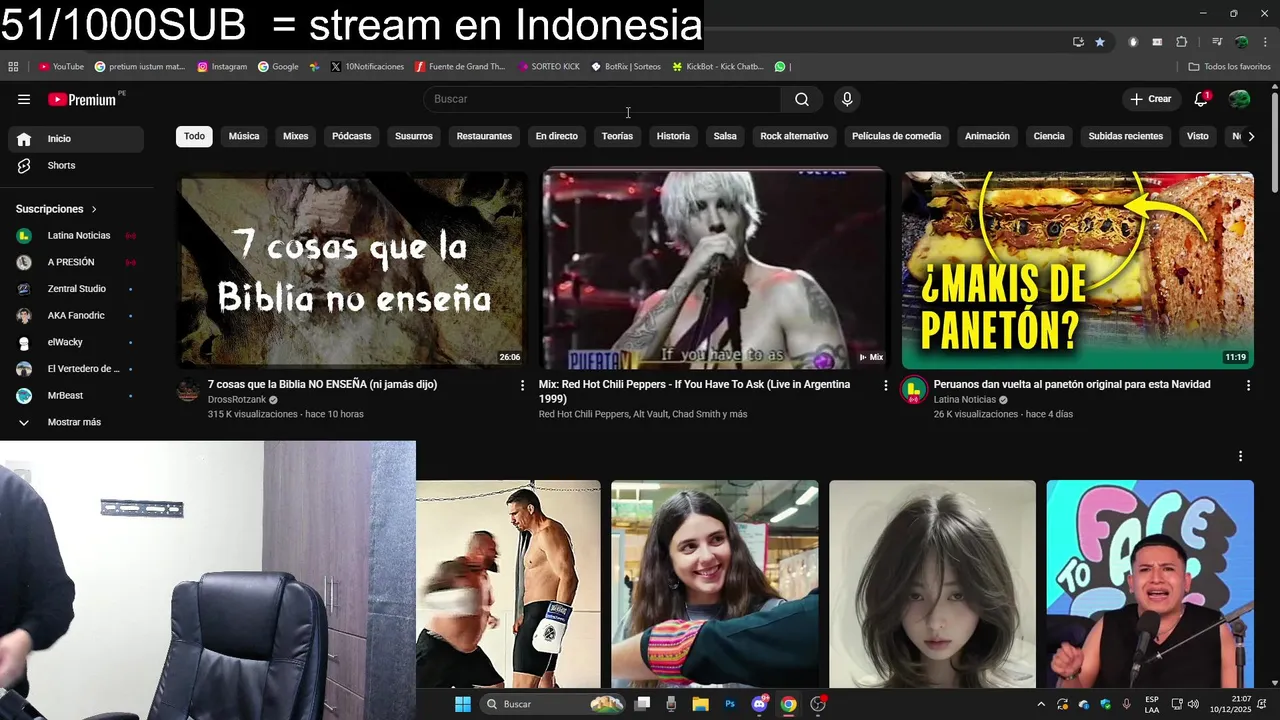Click the search magnifier button
This screenshot has width=1280, height=720.
pyautogui.click(x=802, y=99)
